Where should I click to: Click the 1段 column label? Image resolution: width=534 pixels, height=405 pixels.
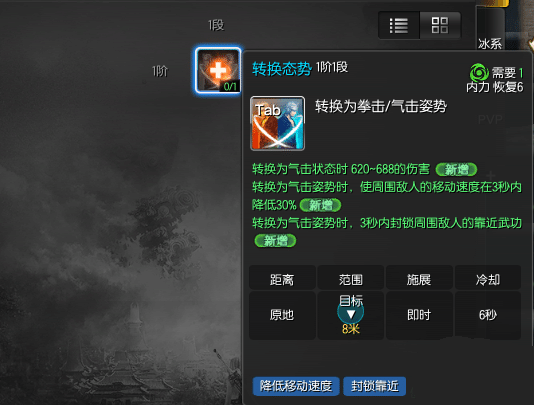coord(216,25)
